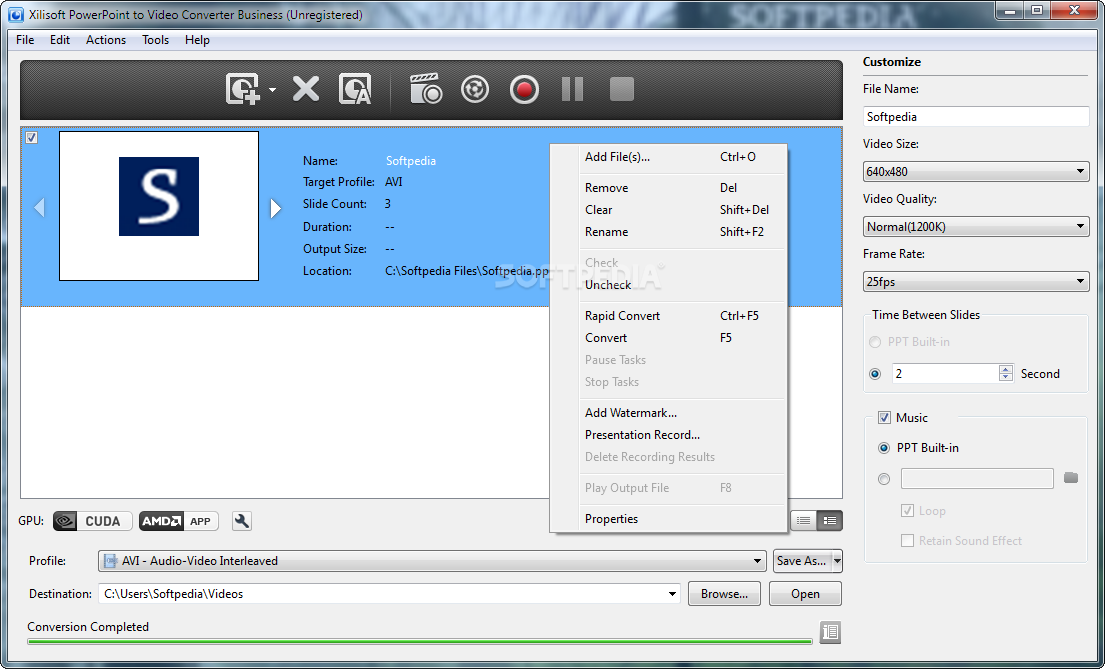Image resolution: width=1105 pixels, height=669 pixels.
Task: Select PPT Built-in time between slides
Action: pos(875,342)
